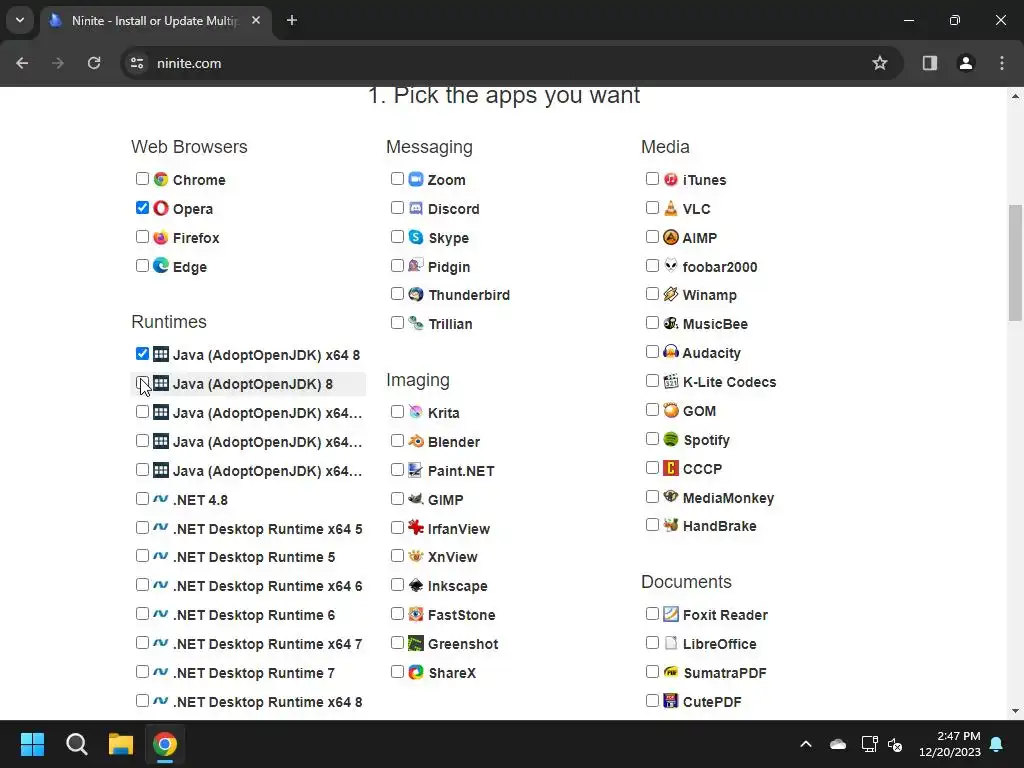The image size is (1024, 768).
Task: Click the HandBrake app icon
Action: (x=671, y=525)
